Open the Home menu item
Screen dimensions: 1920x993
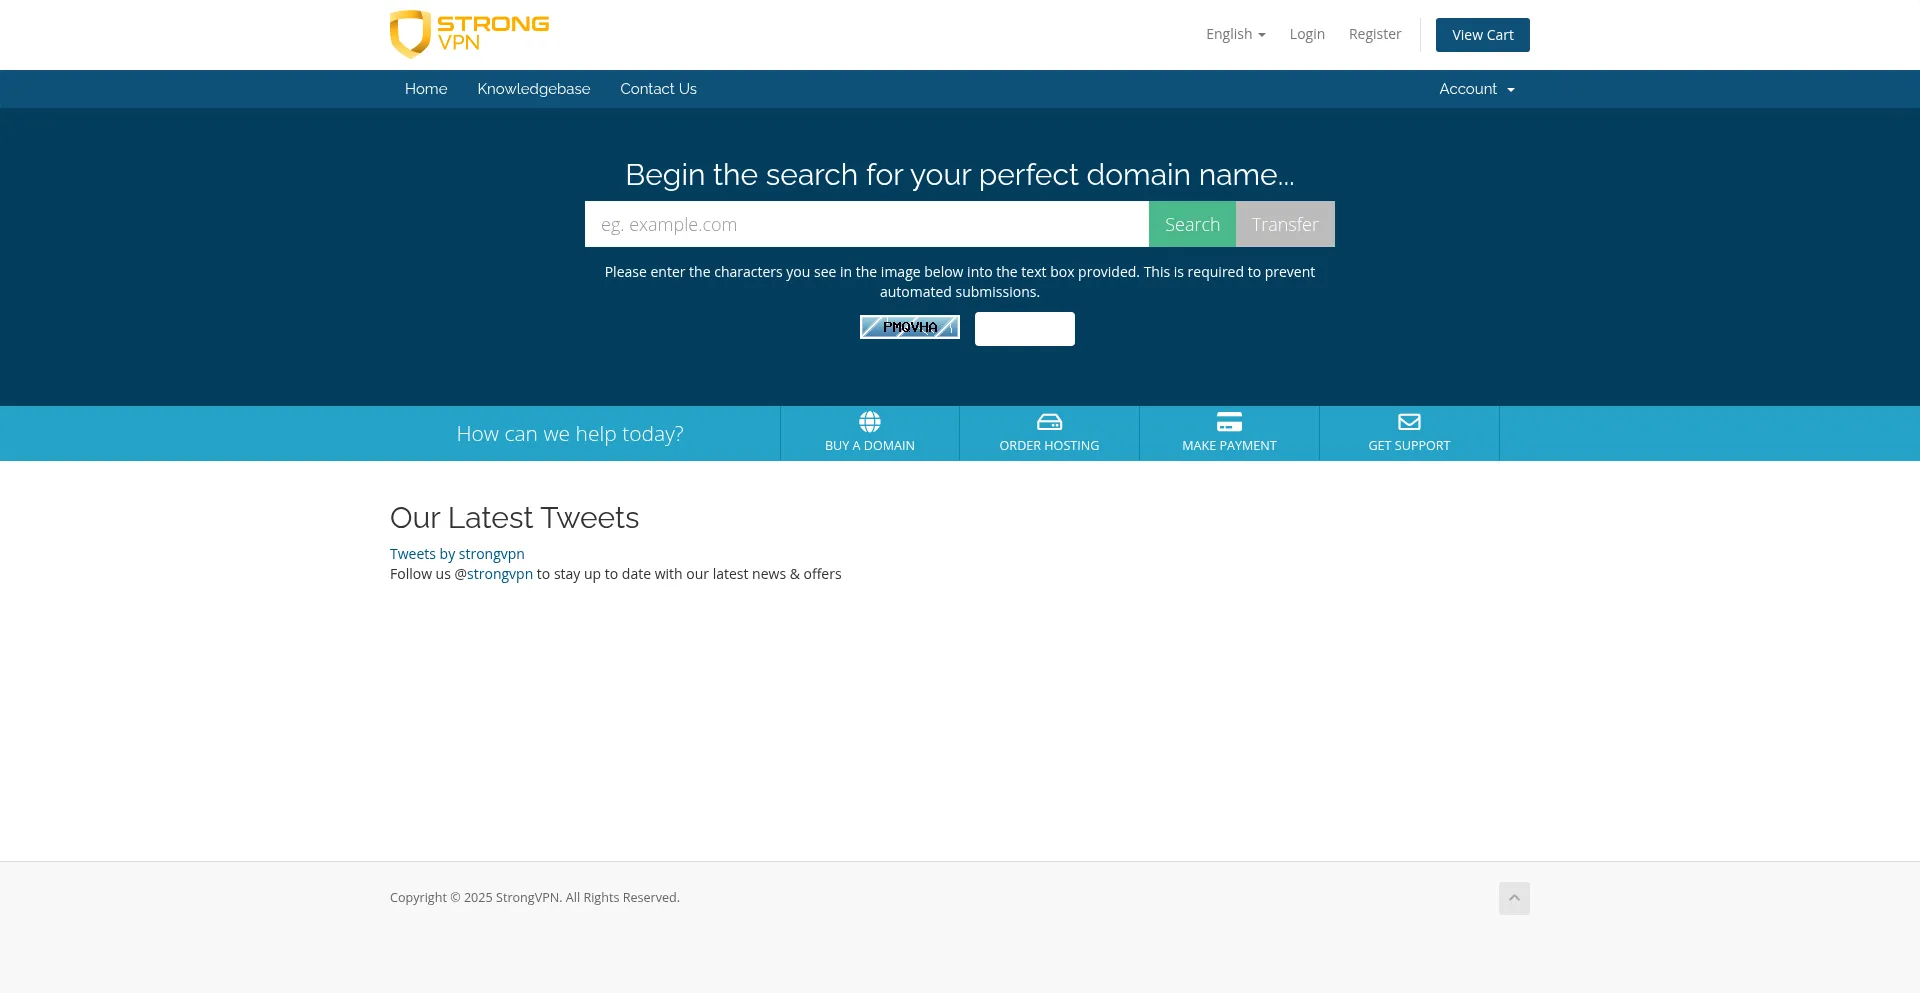(426, 89)
